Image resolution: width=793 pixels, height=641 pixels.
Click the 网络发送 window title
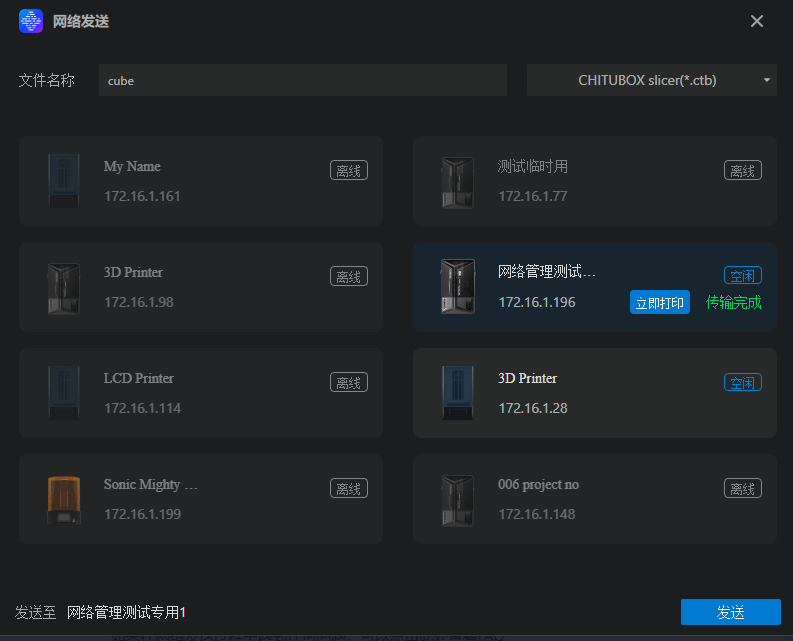pos(81,21)
